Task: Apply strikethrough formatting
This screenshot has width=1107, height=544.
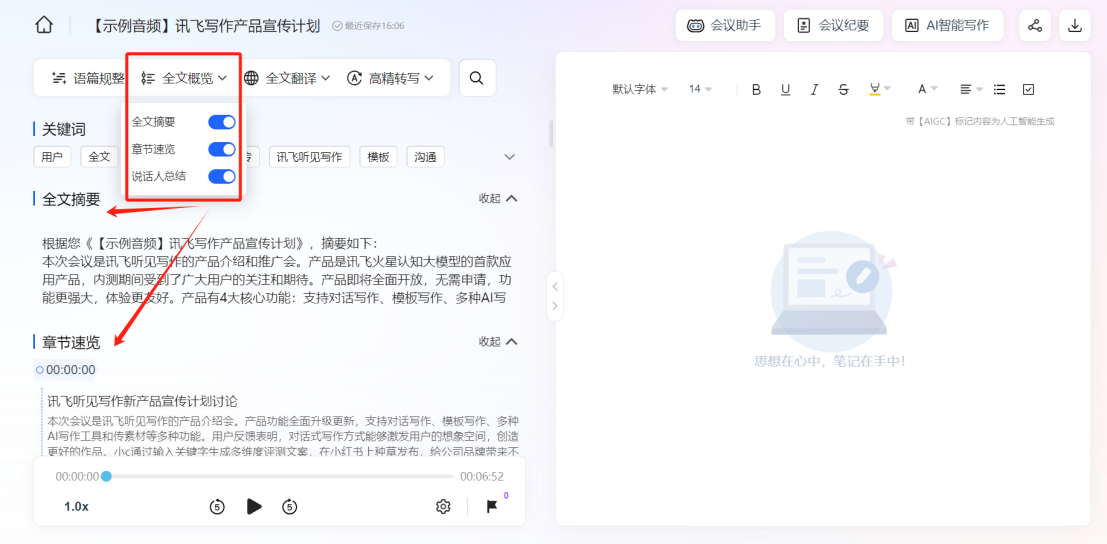Action: point(843,90)
